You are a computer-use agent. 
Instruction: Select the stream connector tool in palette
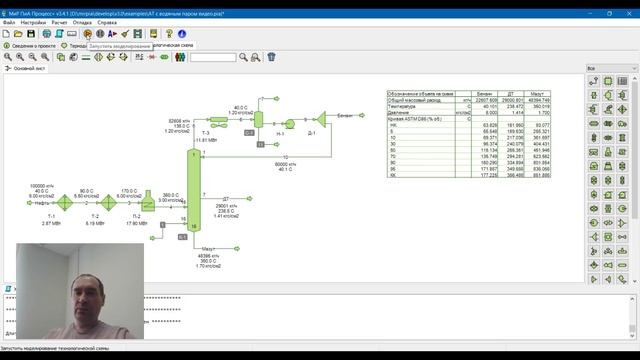click(594, 81)
